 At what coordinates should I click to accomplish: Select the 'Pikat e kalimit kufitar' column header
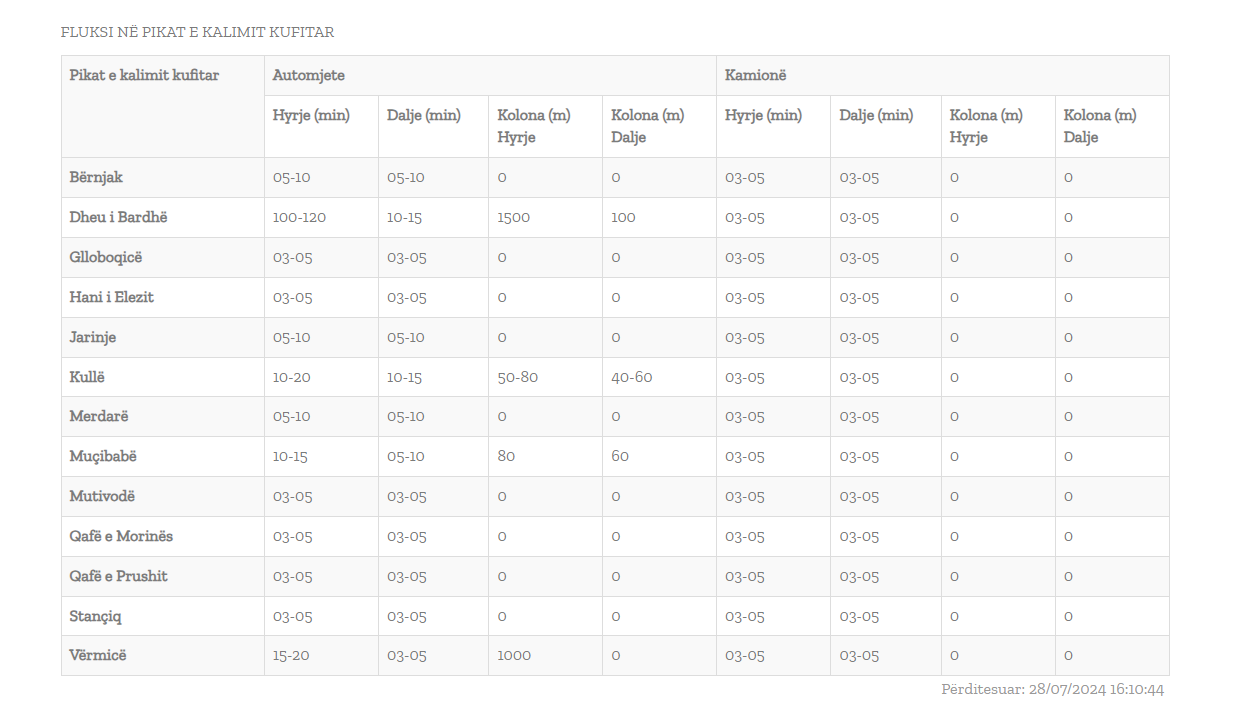[x=144, y=75]
